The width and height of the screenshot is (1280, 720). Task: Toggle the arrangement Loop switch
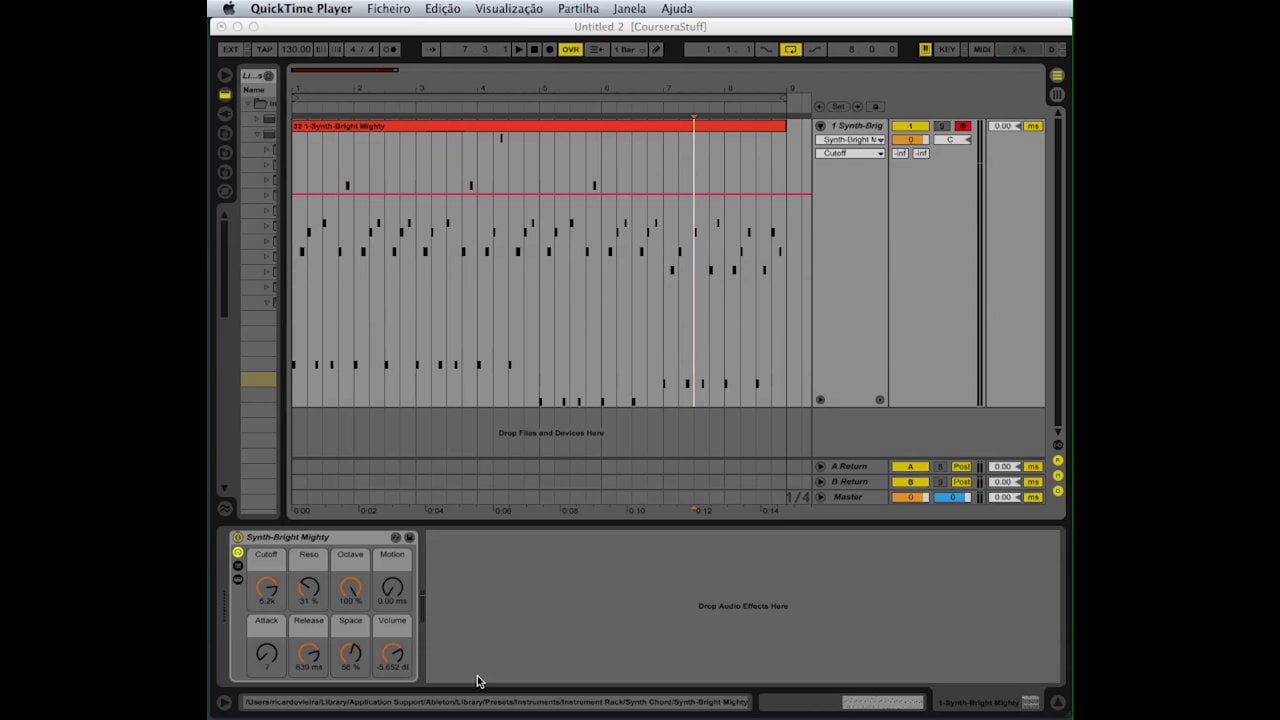791,49
